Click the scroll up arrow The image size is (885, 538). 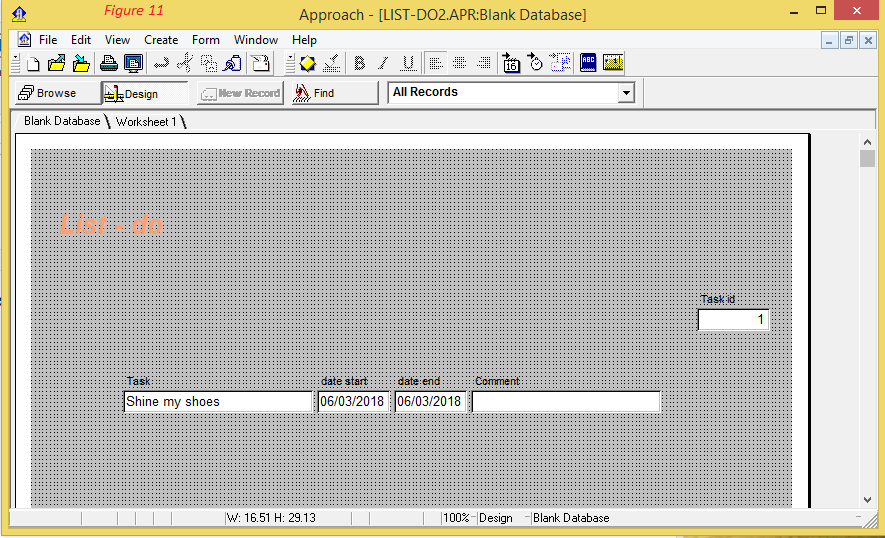pyautogui.click(x=868, y=142)
